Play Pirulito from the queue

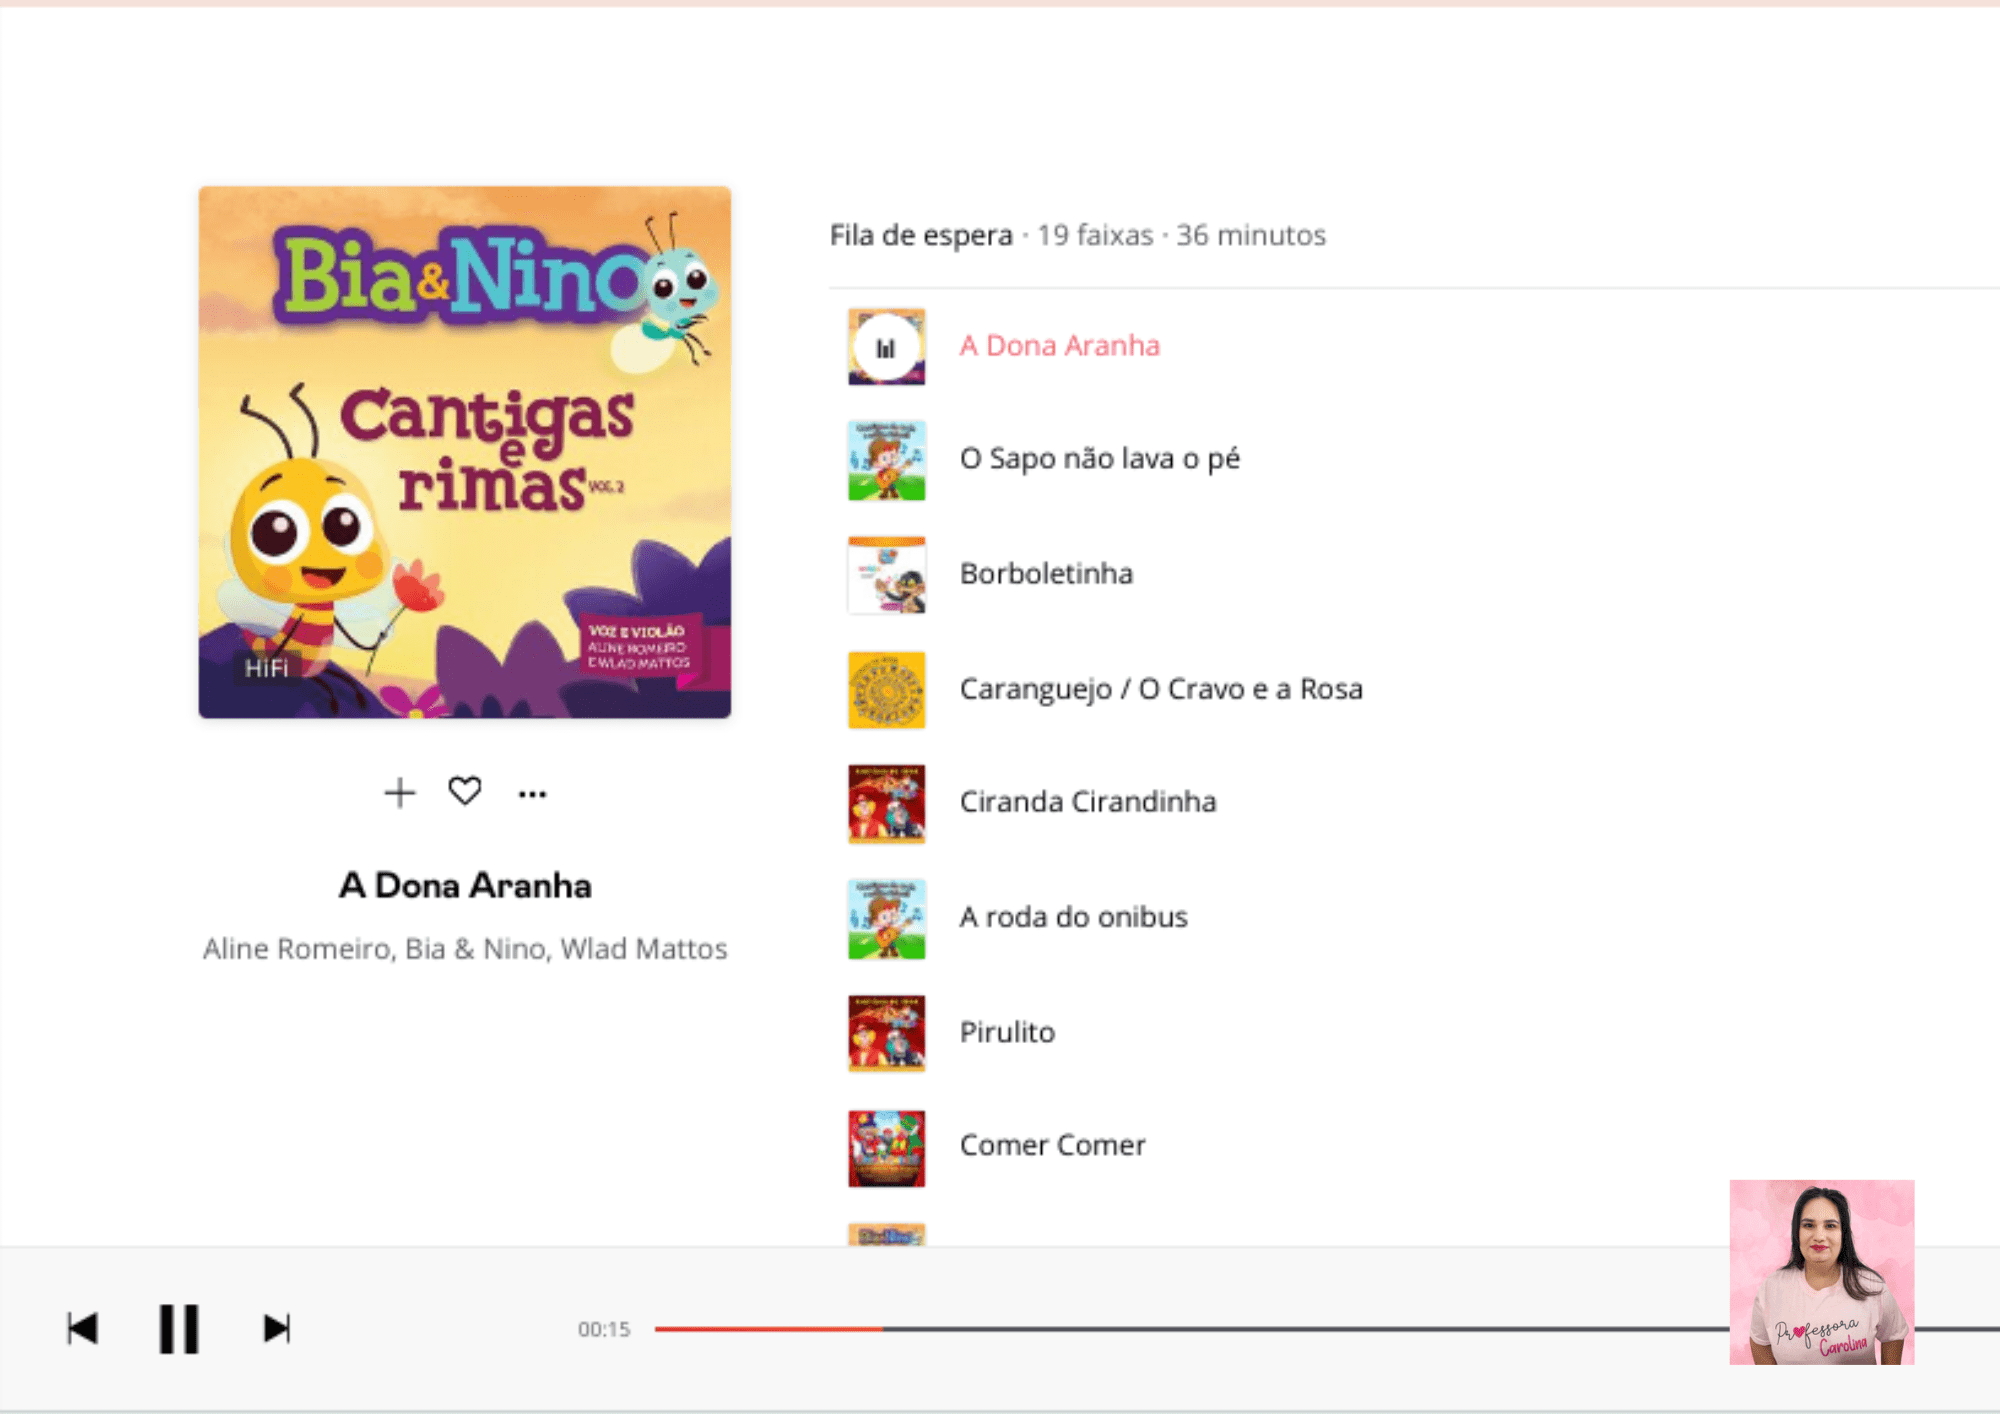(x=1007, y=1032)
